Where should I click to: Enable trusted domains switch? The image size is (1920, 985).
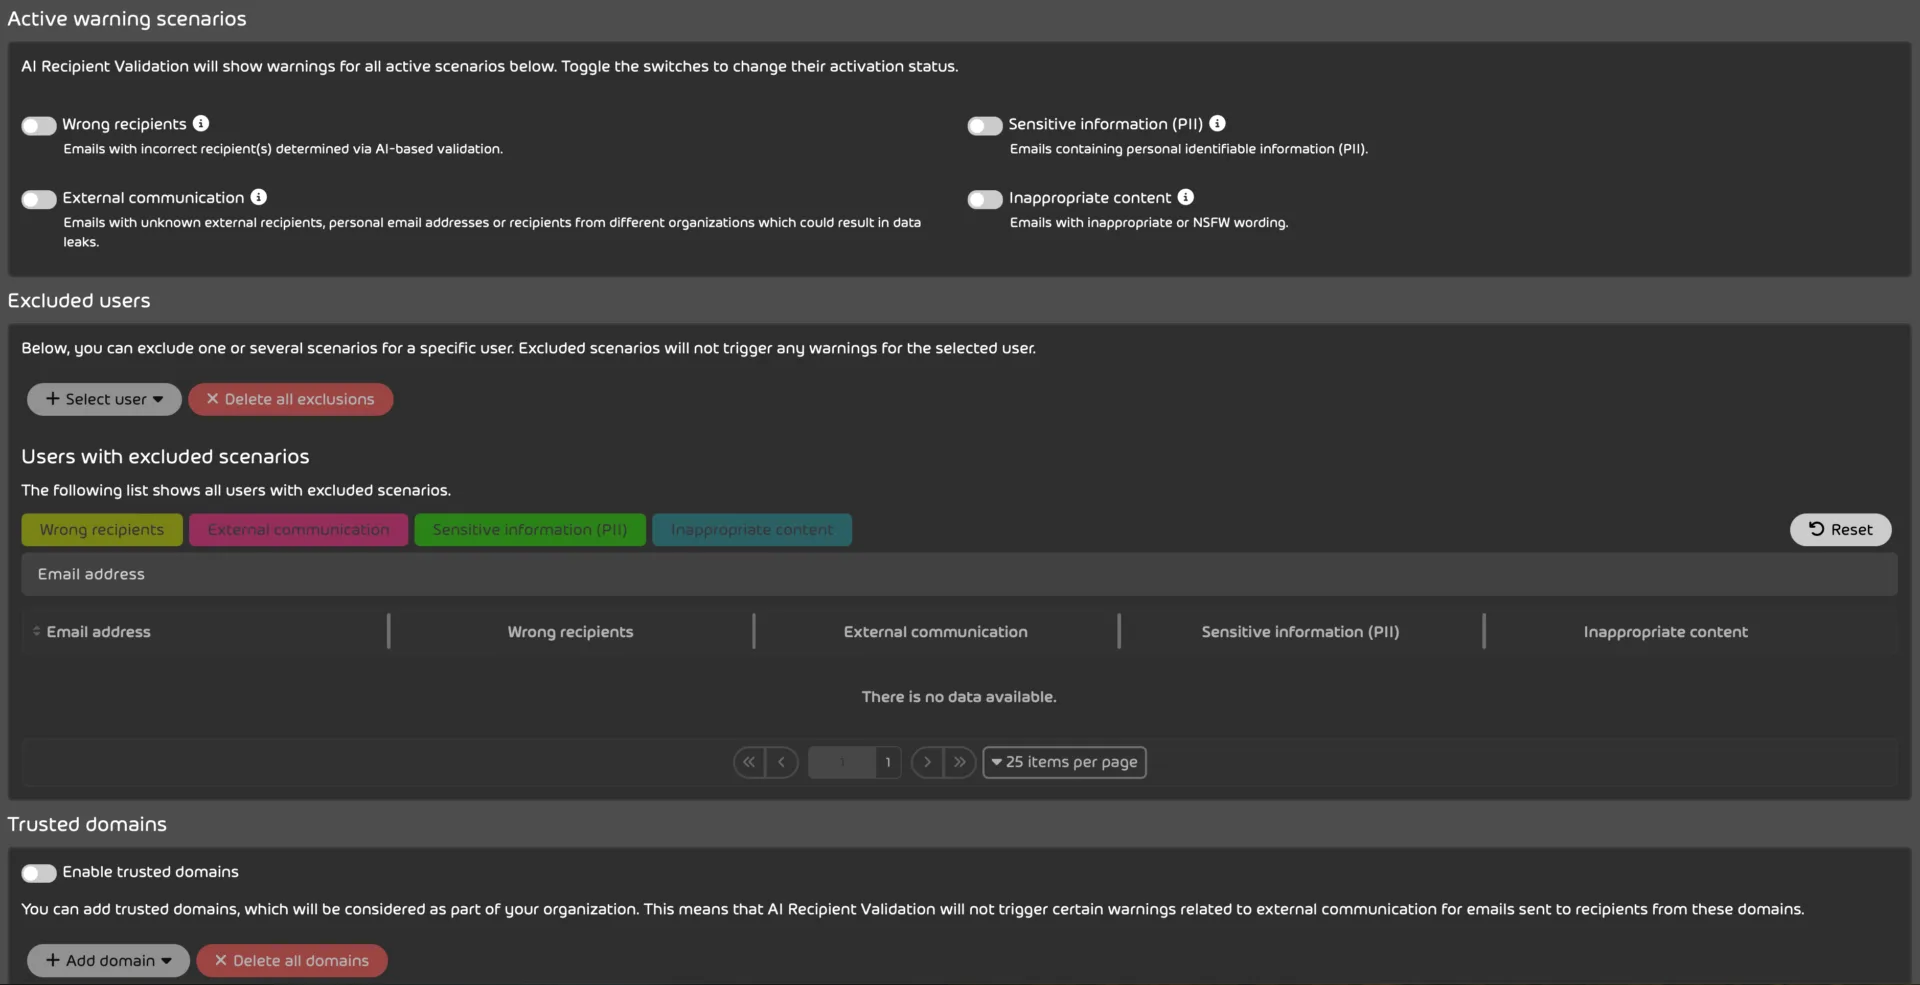click(38, 872)
